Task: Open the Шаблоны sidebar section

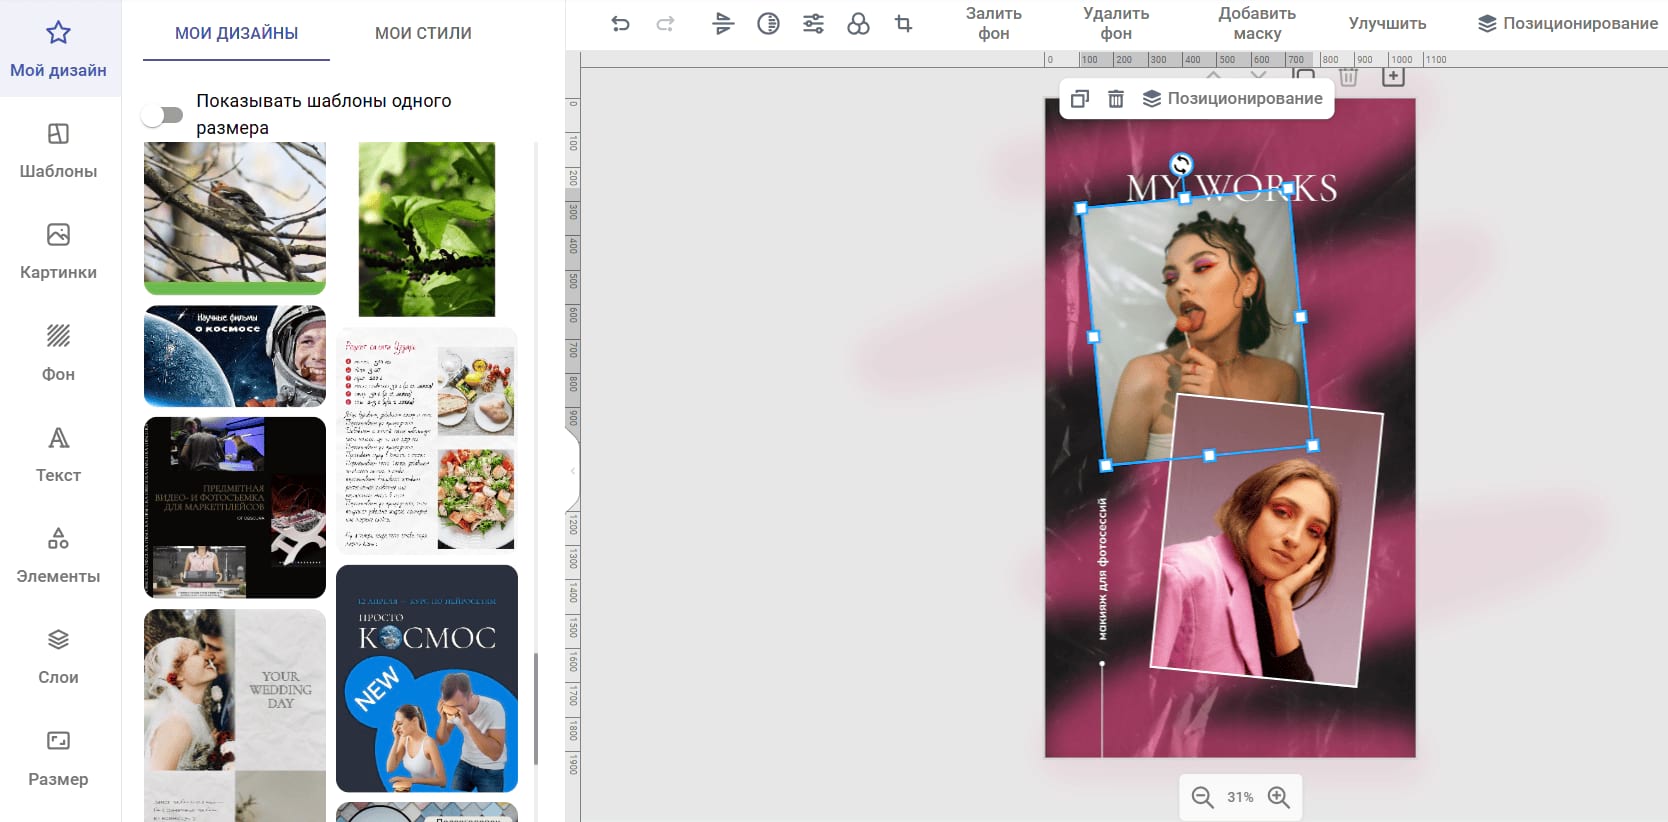Action: point(58,150)
